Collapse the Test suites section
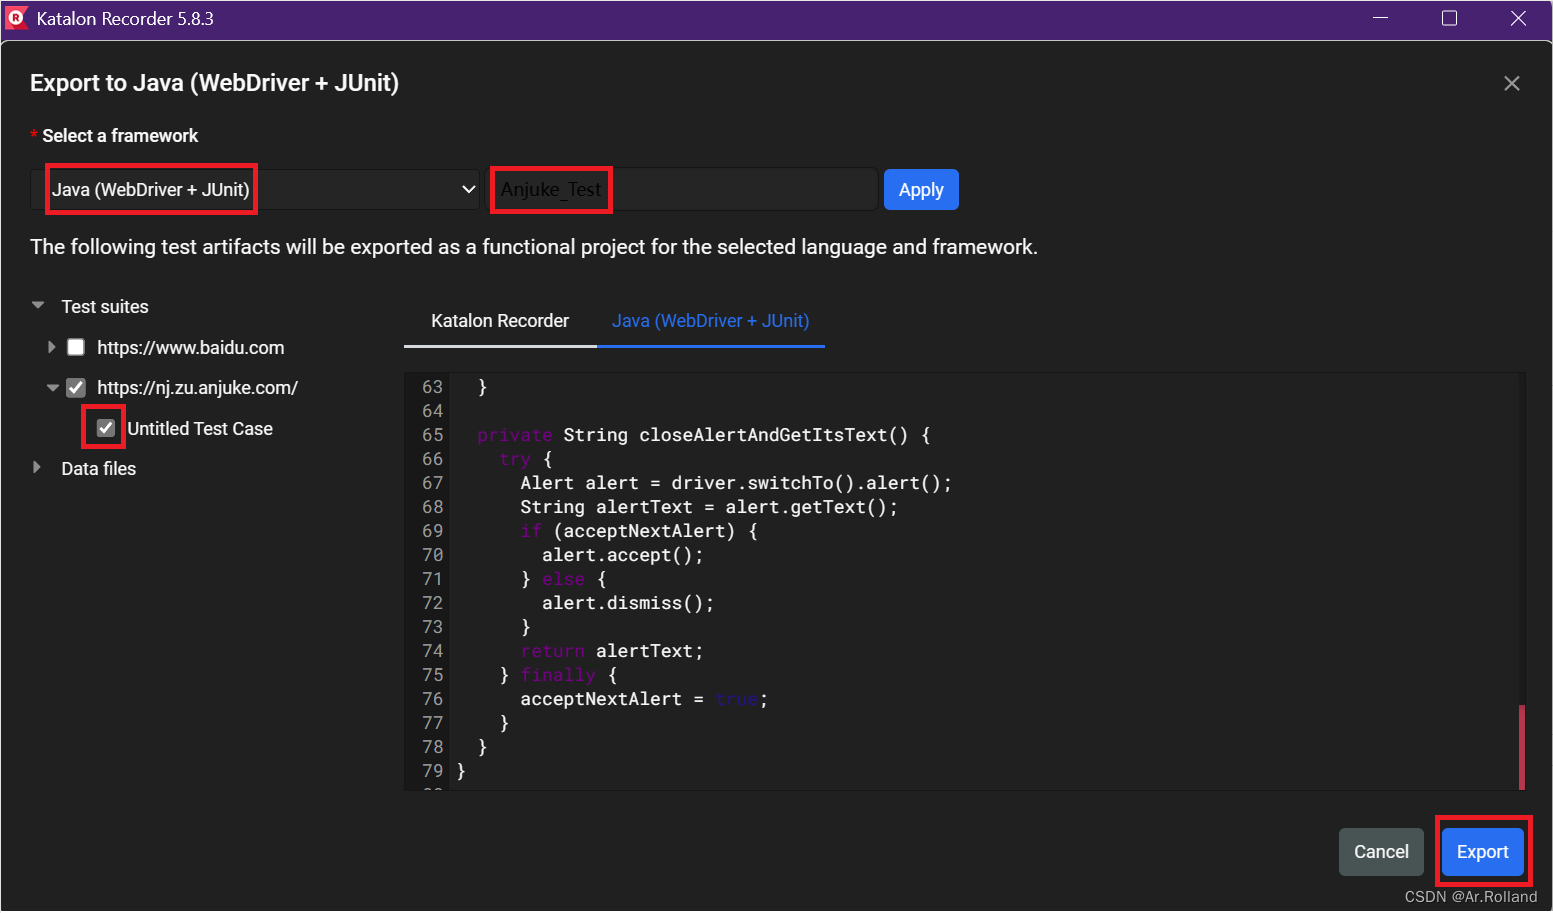Image resolution: width=1553 pixels, height=913 pixels. pyautogui.click(x=38, y=306)
